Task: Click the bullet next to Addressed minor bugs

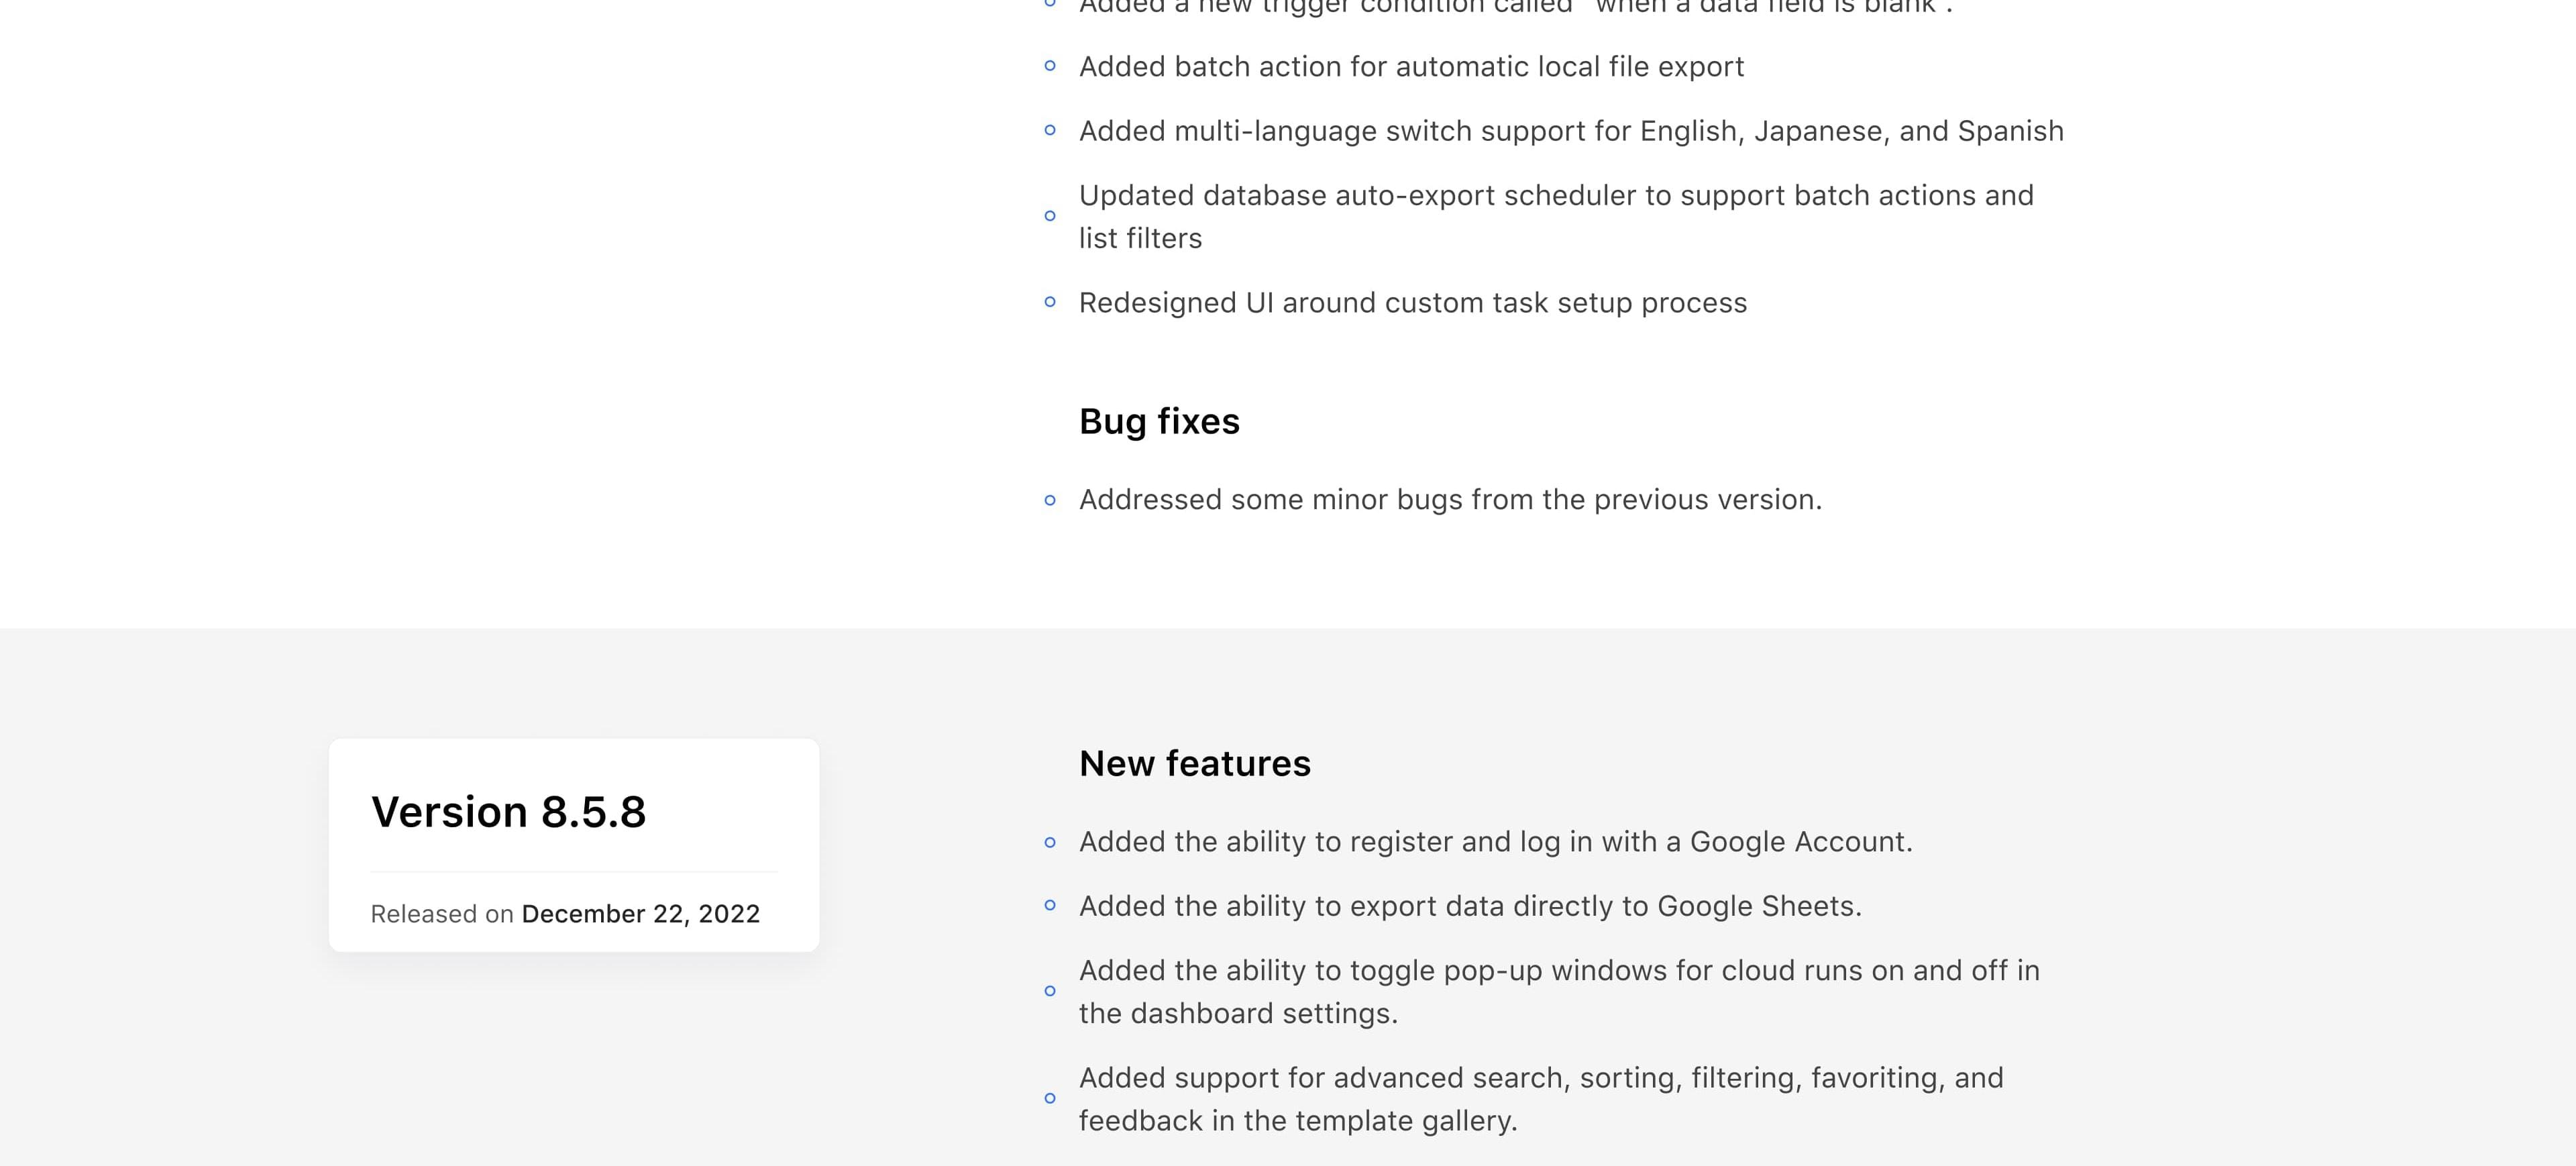Action: pyautogui.click(x=1050, y=500)
